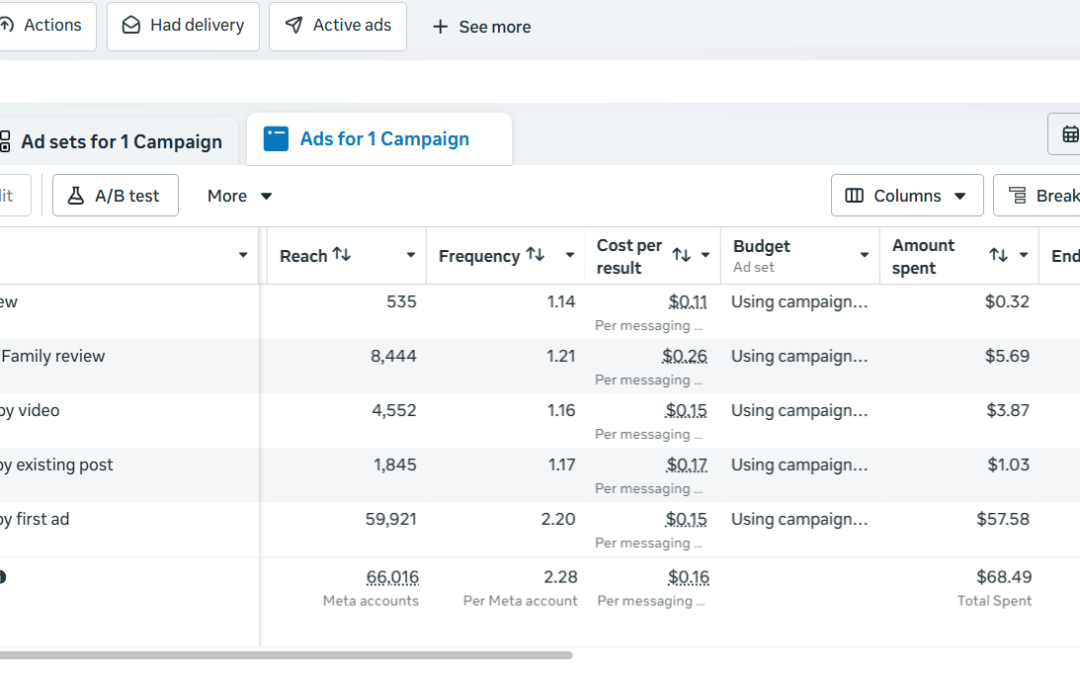Screen dimensions: 1080x675
Task: Open the ad name column options arrow
Action: click(x=243, y=255)
